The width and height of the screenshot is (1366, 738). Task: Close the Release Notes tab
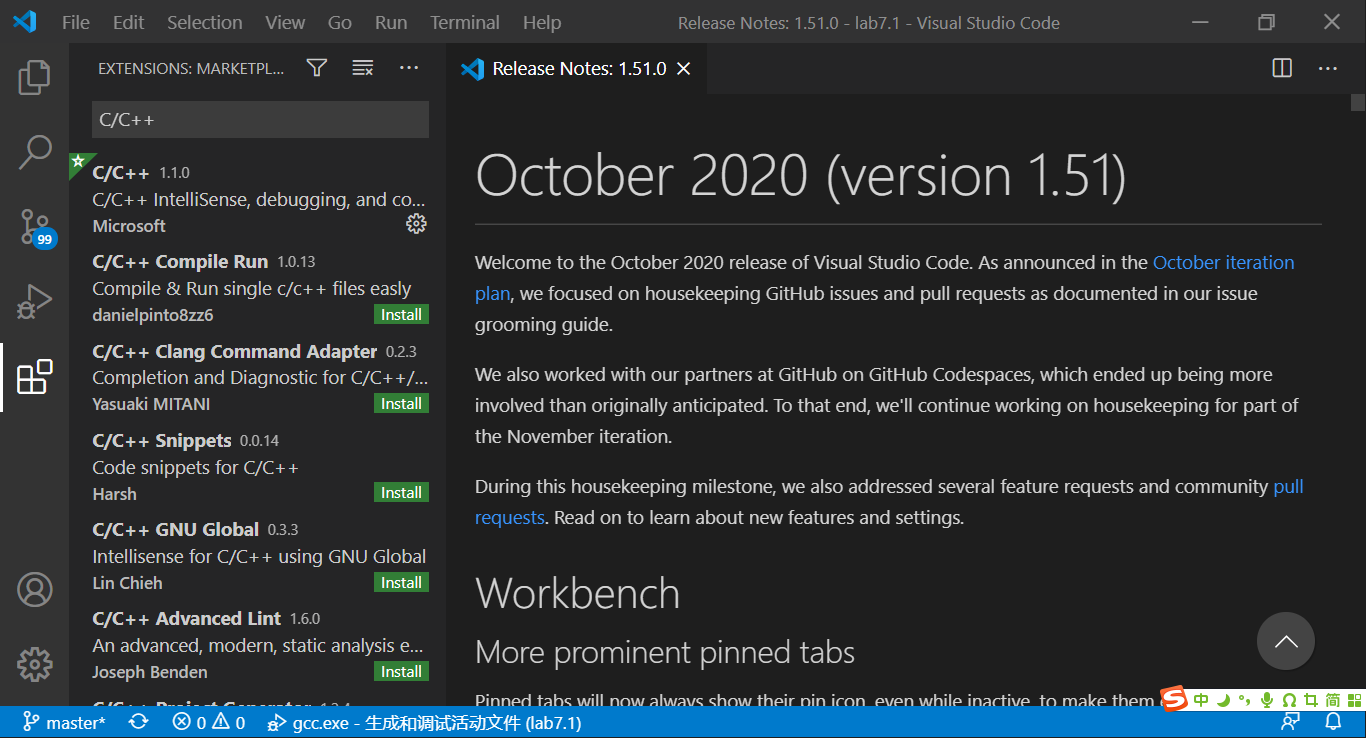tap(684, 68)
